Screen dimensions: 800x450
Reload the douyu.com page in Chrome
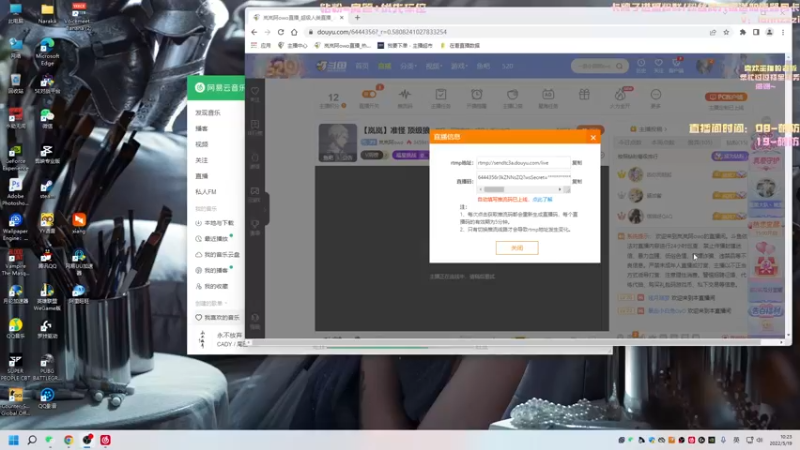pos(281,32)
